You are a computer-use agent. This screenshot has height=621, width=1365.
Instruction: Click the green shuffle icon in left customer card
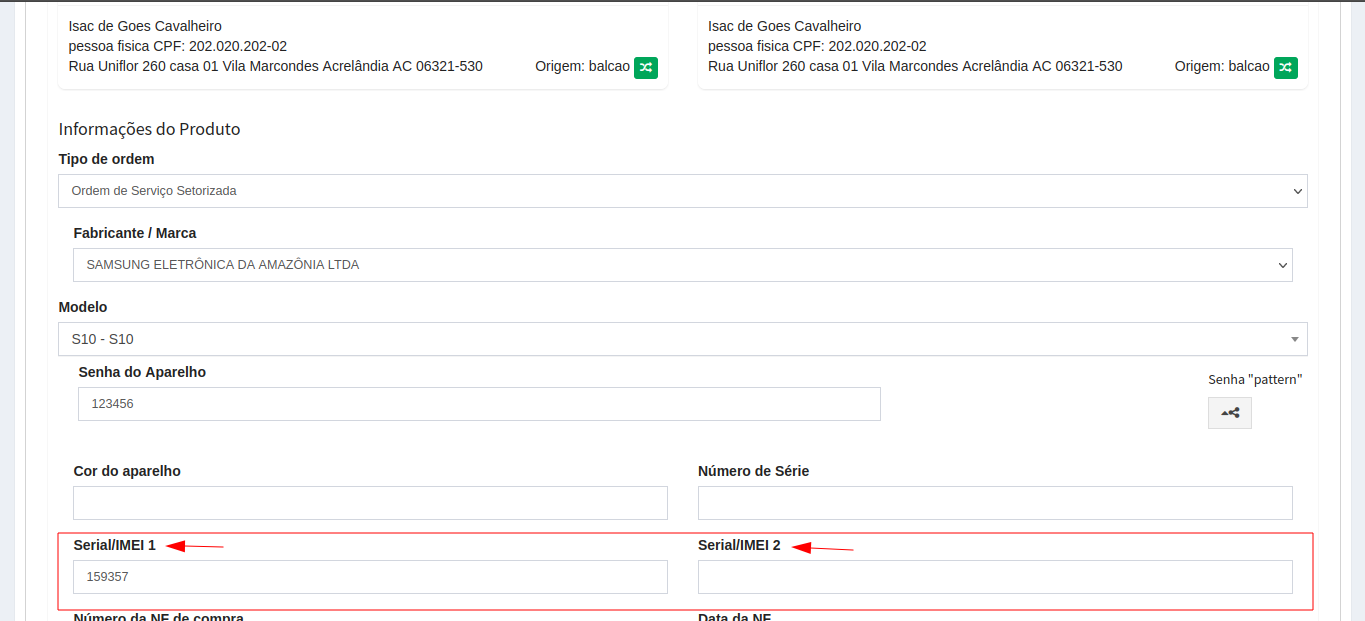coord(646,67)
